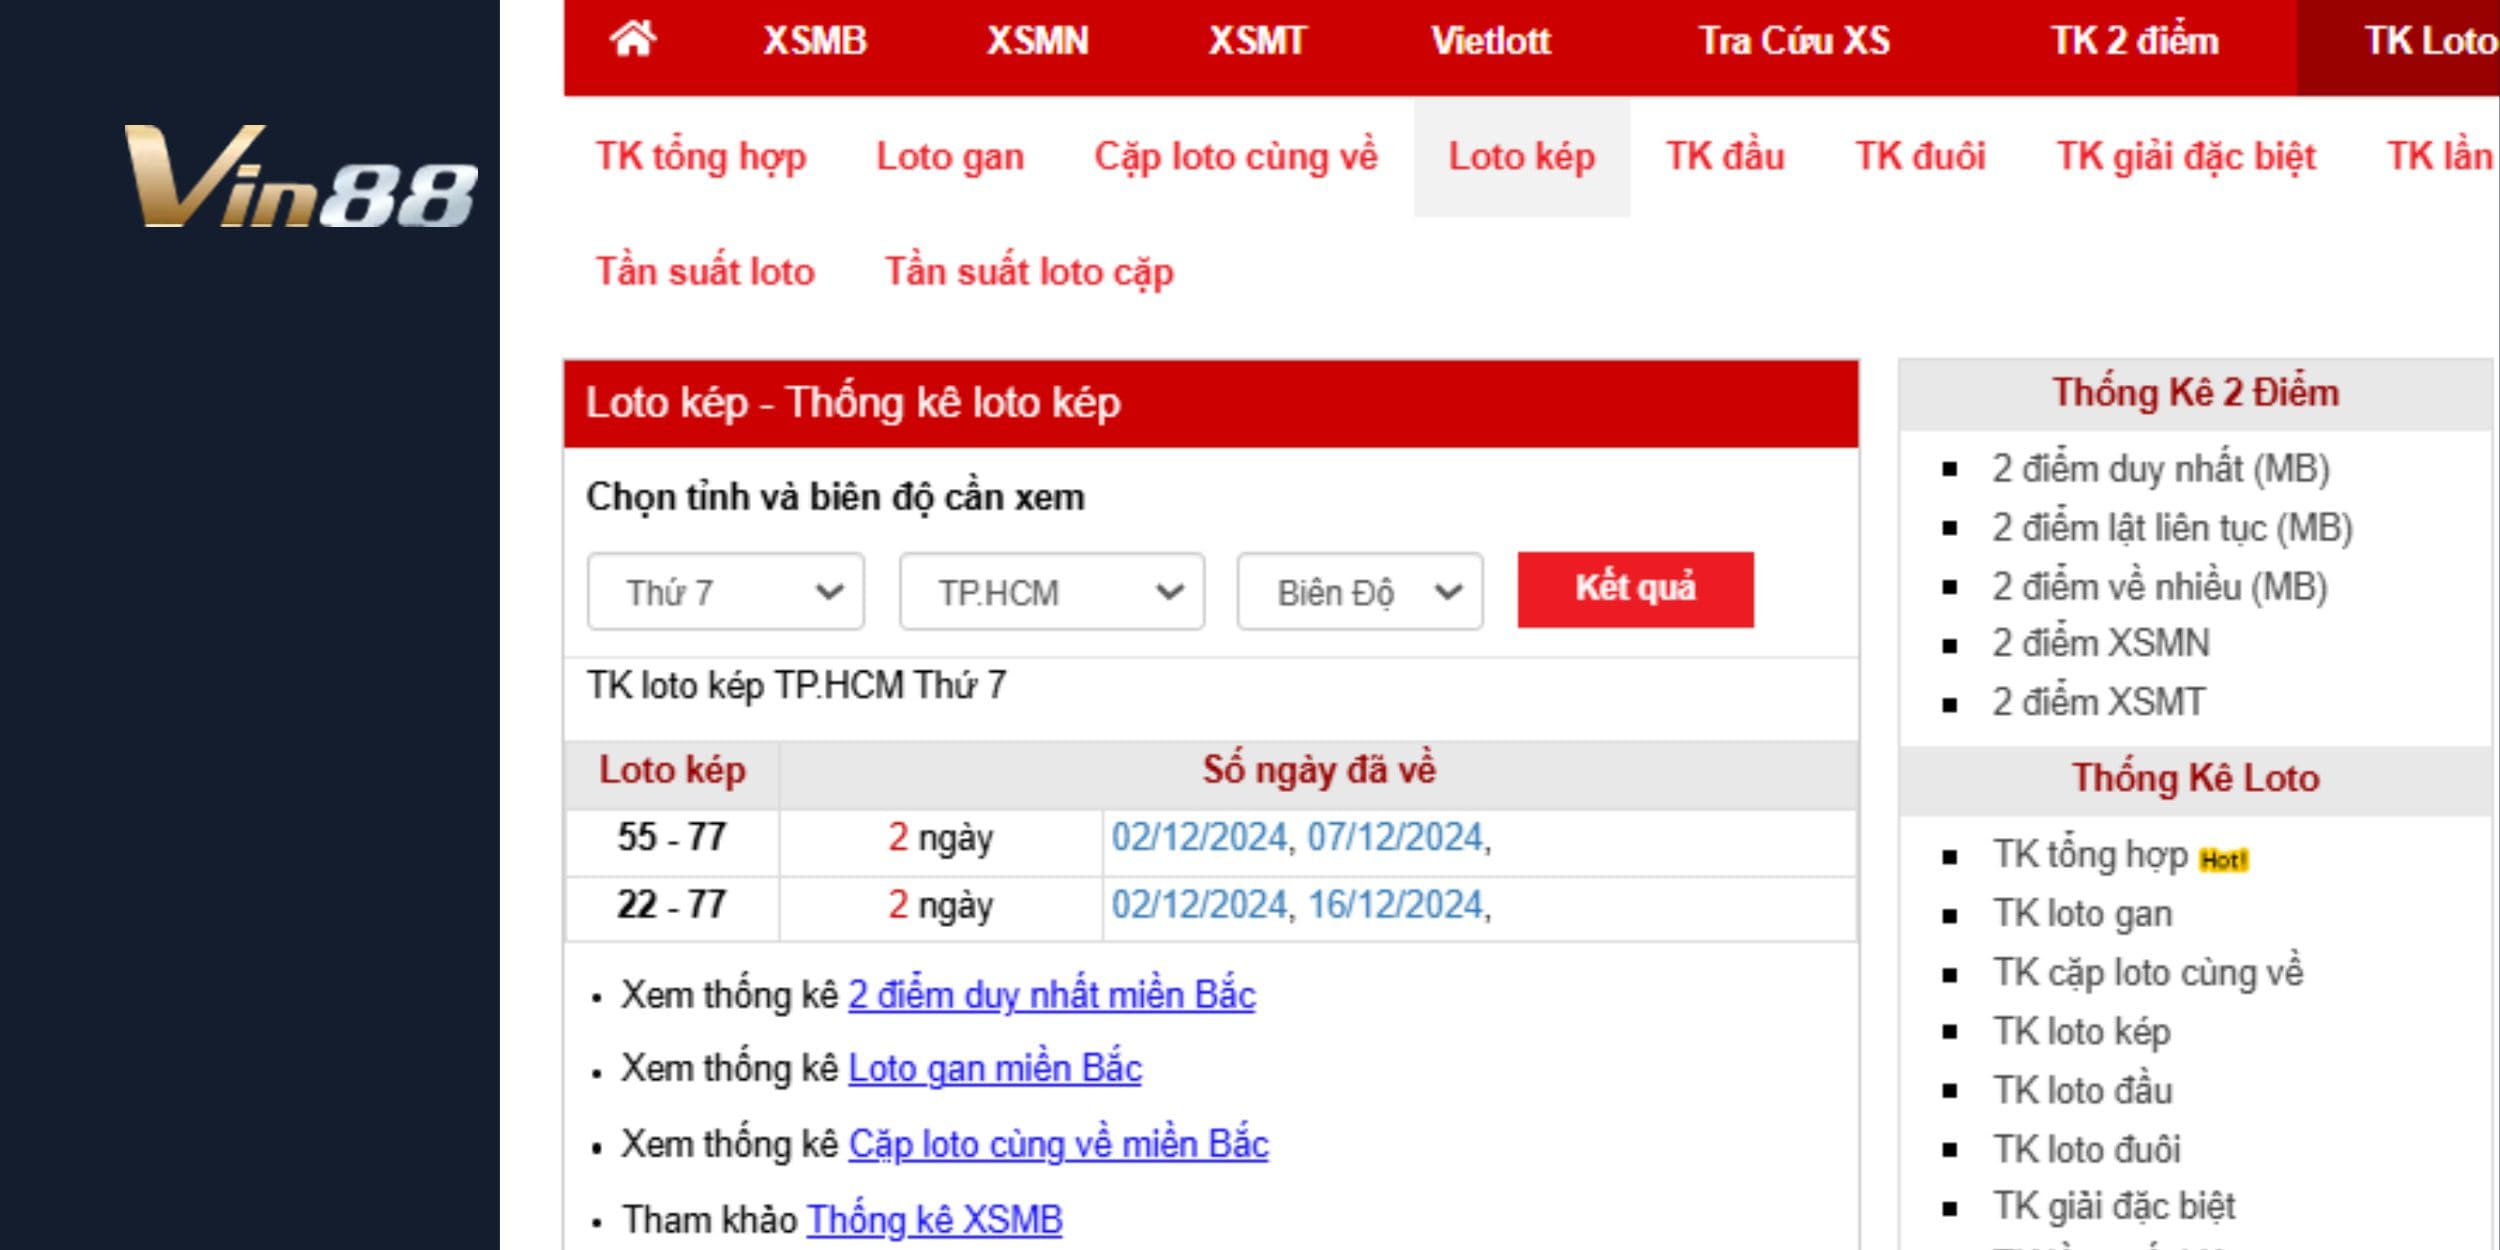This screenshot has height=1250, width=2500.
Task: Open 2 điểm duy nhất miền Bắc link
Action: tap(1052, 996)
